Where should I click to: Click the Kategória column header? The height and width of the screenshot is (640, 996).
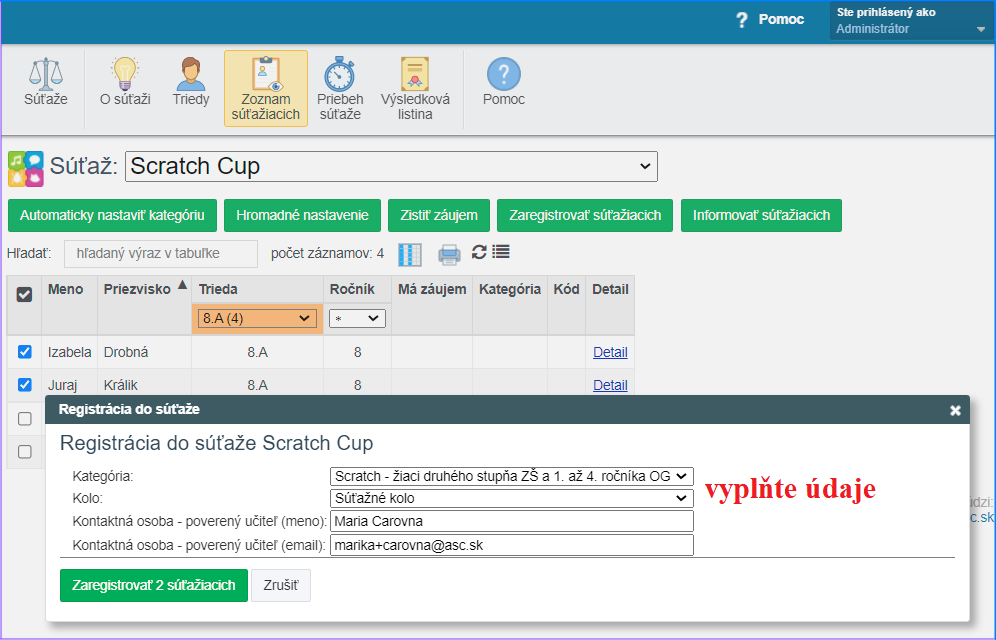[509, 289]
